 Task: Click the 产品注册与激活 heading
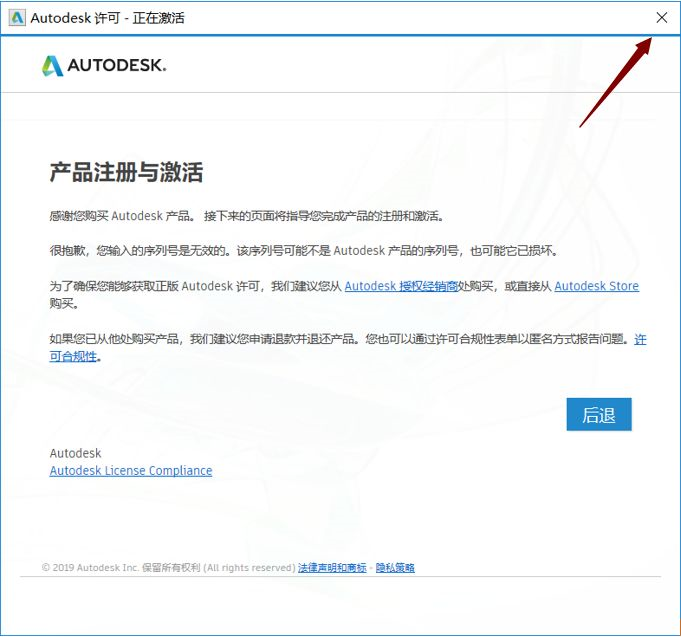click(x=126, y=172)
